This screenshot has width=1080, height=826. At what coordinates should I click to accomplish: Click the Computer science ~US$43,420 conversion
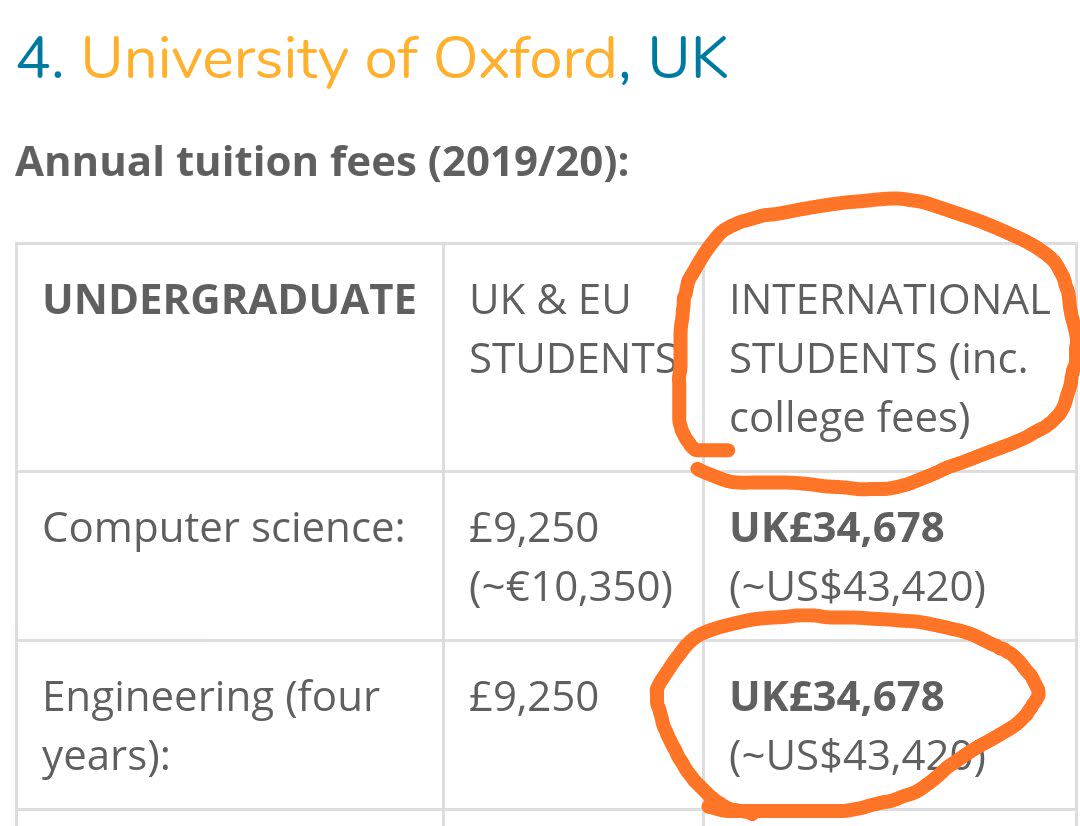click(x=857, y=586)
